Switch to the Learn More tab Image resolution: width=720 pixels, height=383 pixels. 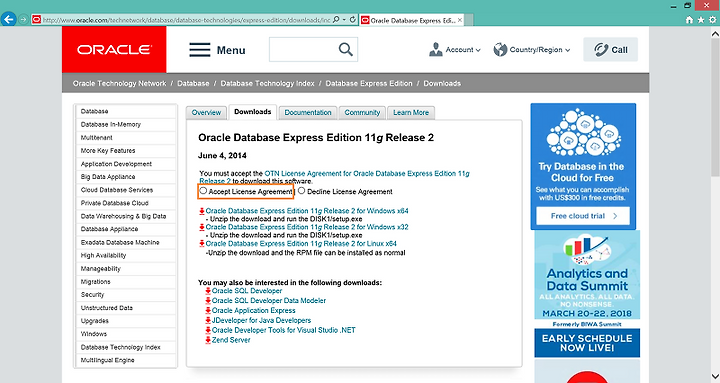pos(411,113)
